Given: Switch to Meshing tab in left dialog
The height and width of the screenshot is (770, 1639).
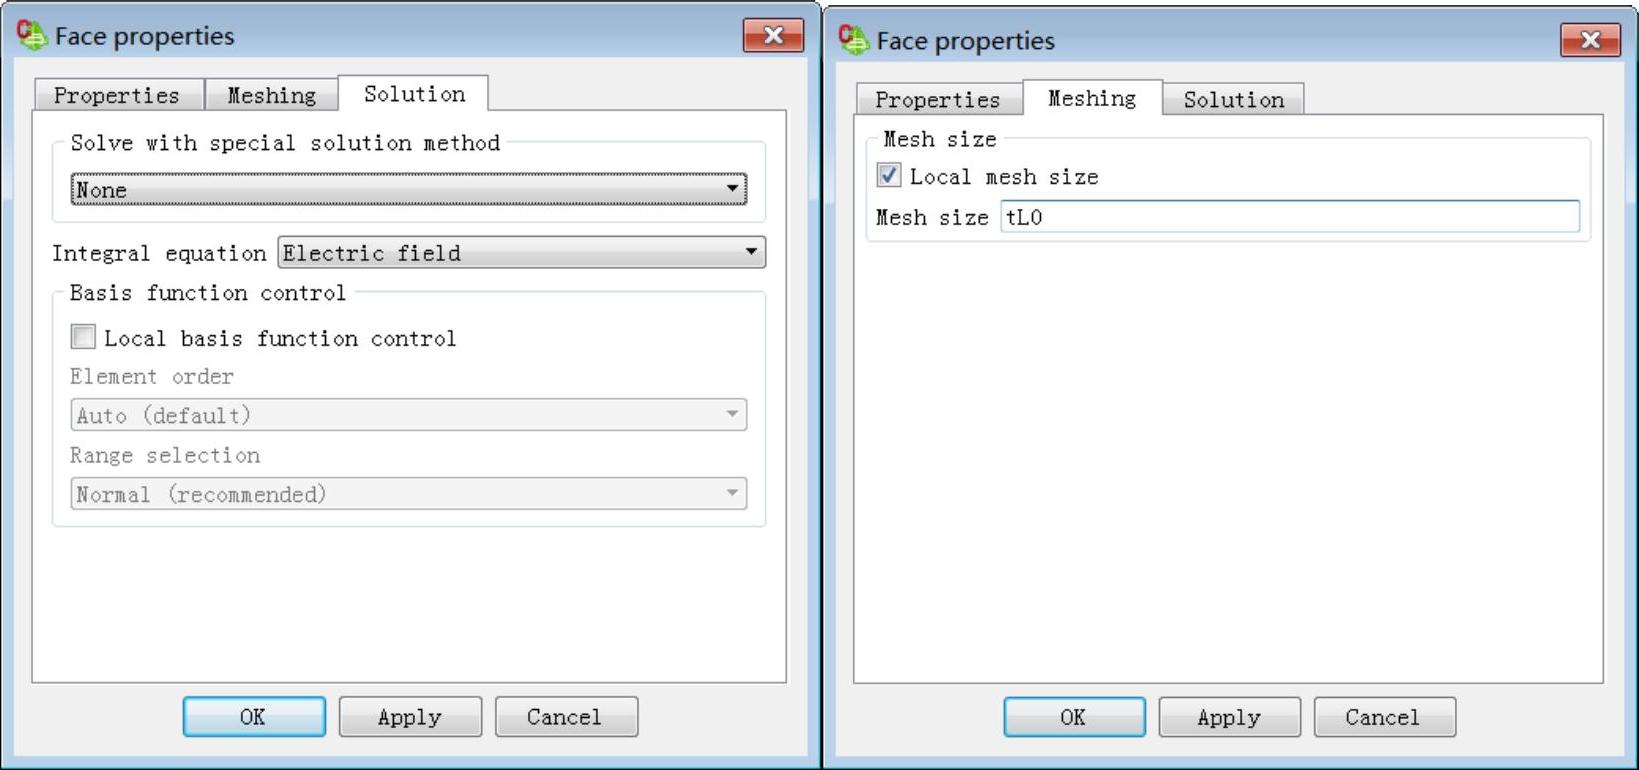Looking at the screenshot, I should (x=271, y=95).
